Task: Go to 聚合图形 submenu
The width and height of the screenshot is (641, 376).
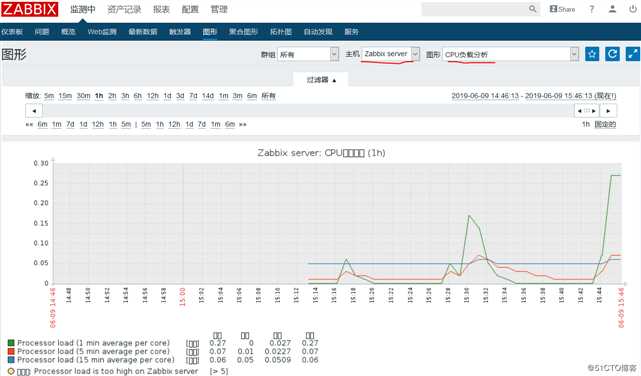Action: coord(243,31)
